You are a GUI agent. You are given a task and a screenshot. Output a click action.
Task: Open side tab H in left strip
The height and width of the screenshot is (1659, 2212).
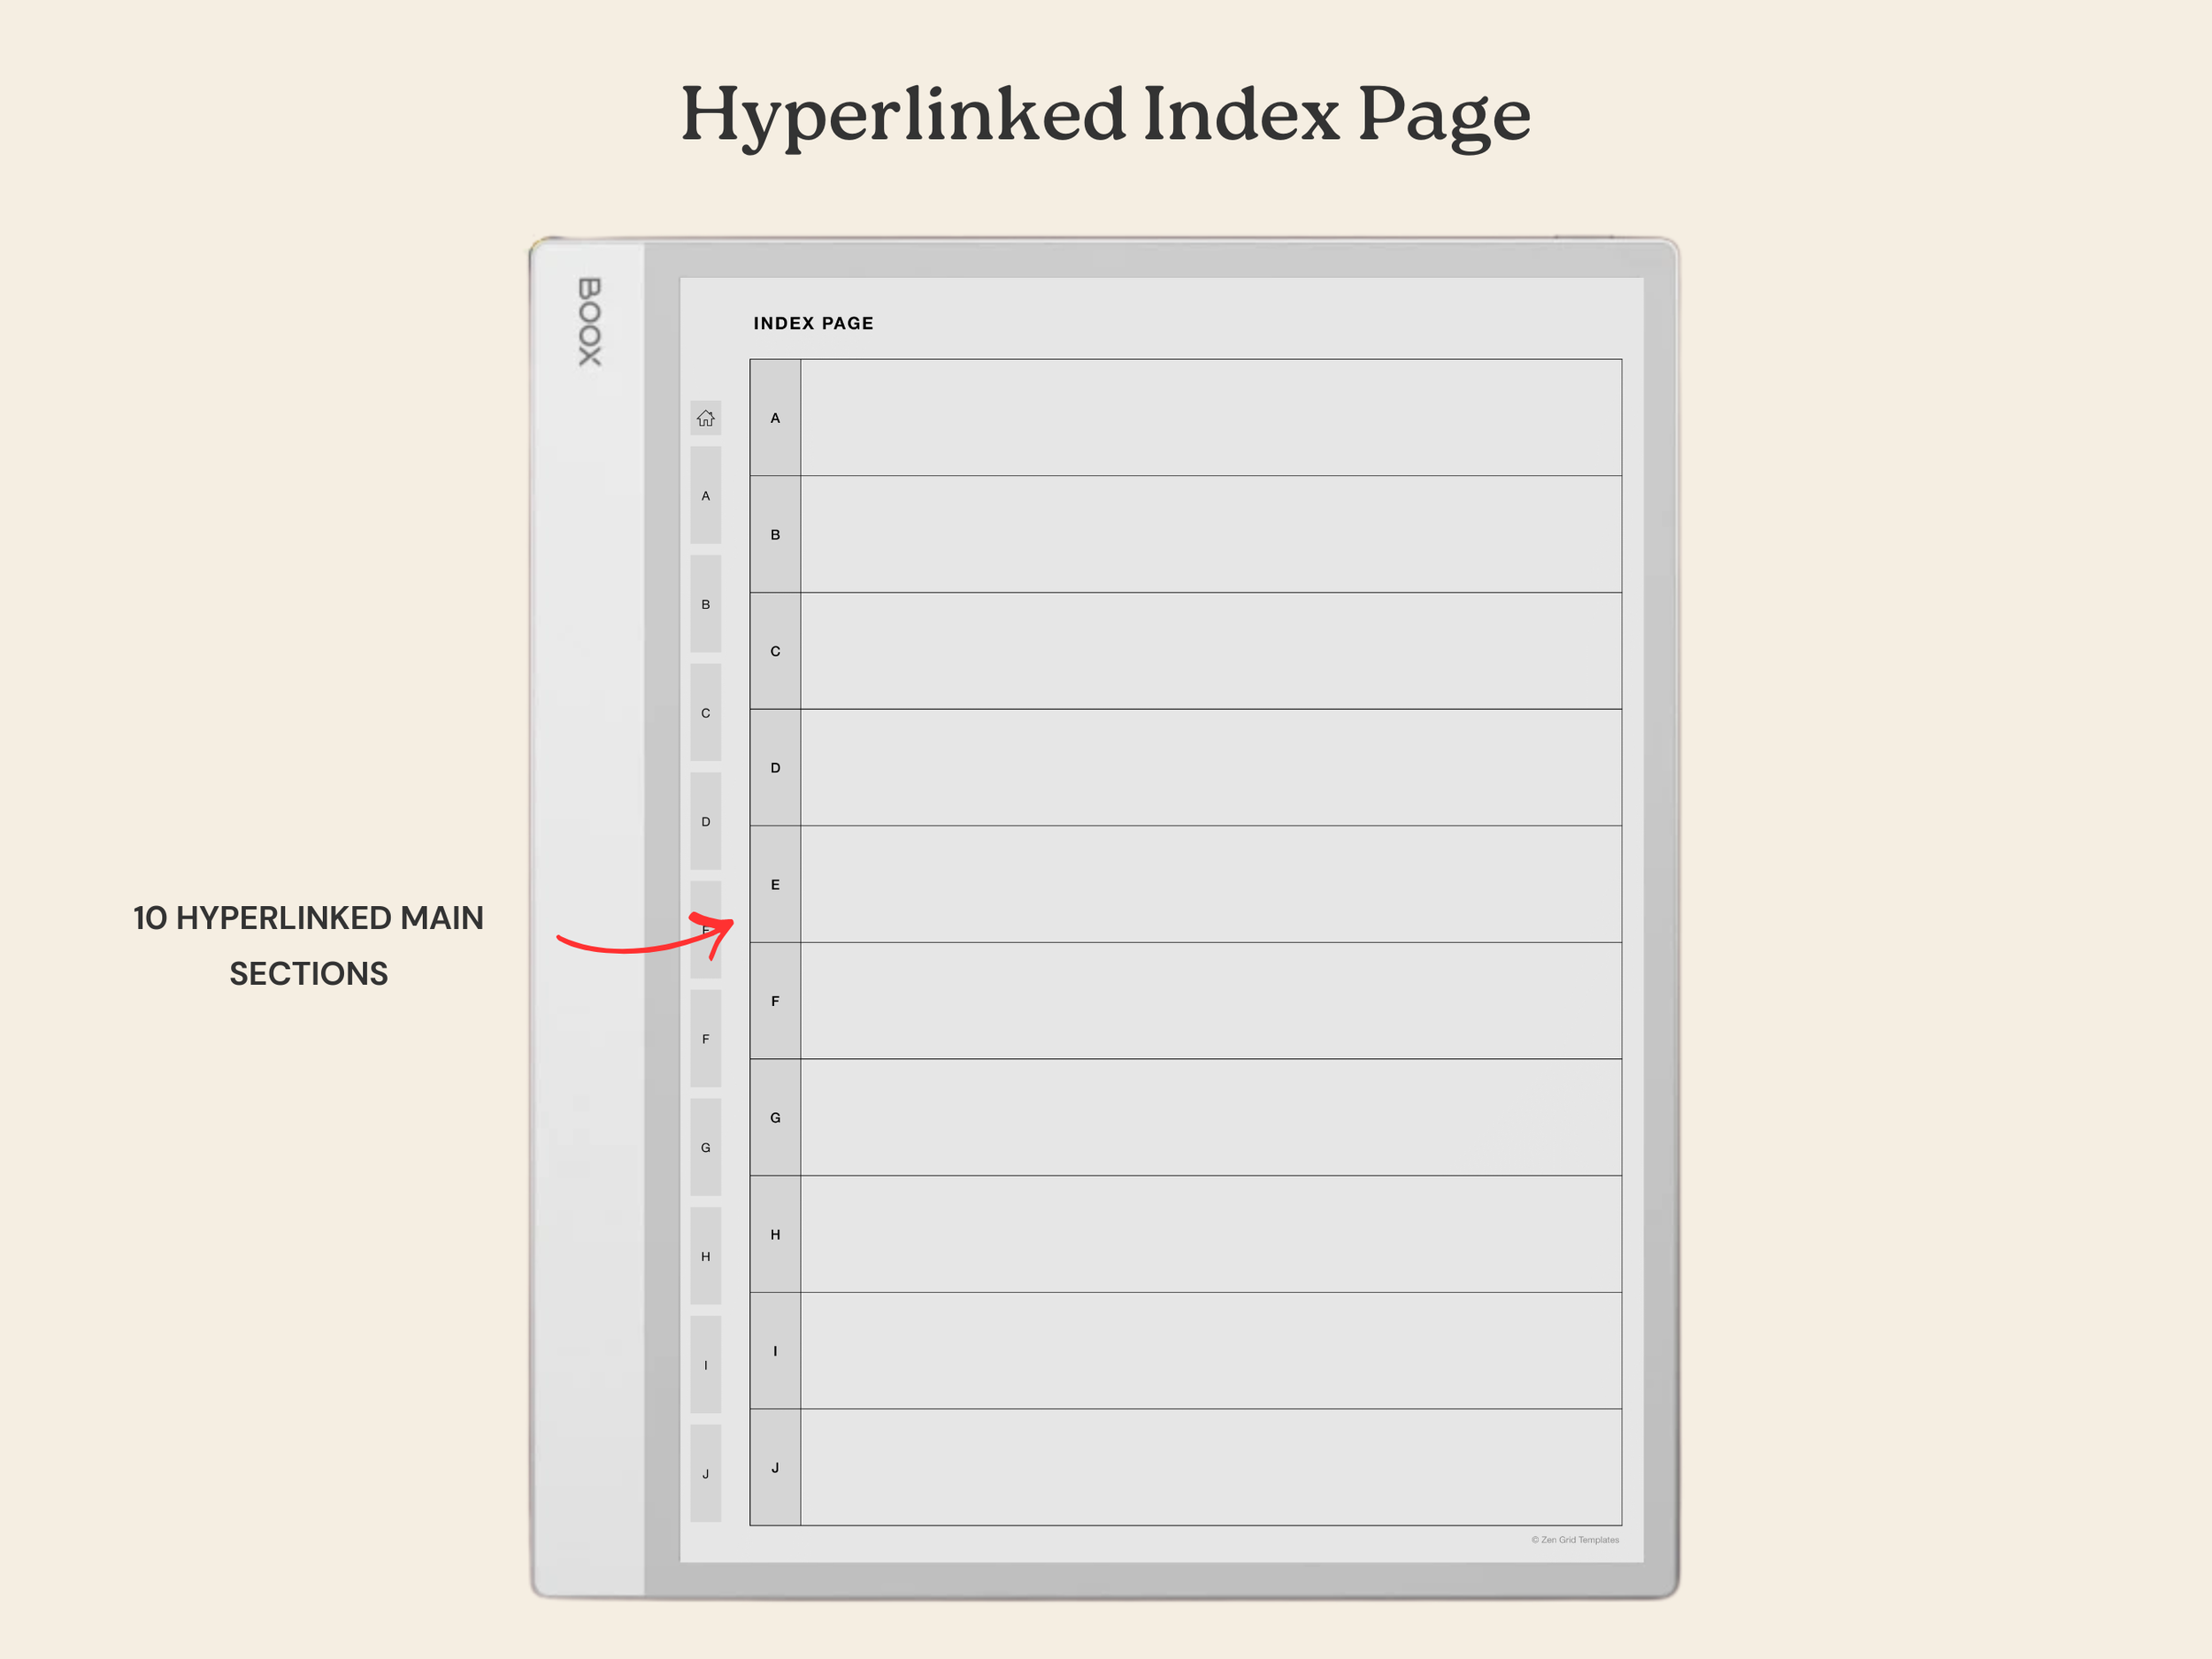tap(705, 1256)
